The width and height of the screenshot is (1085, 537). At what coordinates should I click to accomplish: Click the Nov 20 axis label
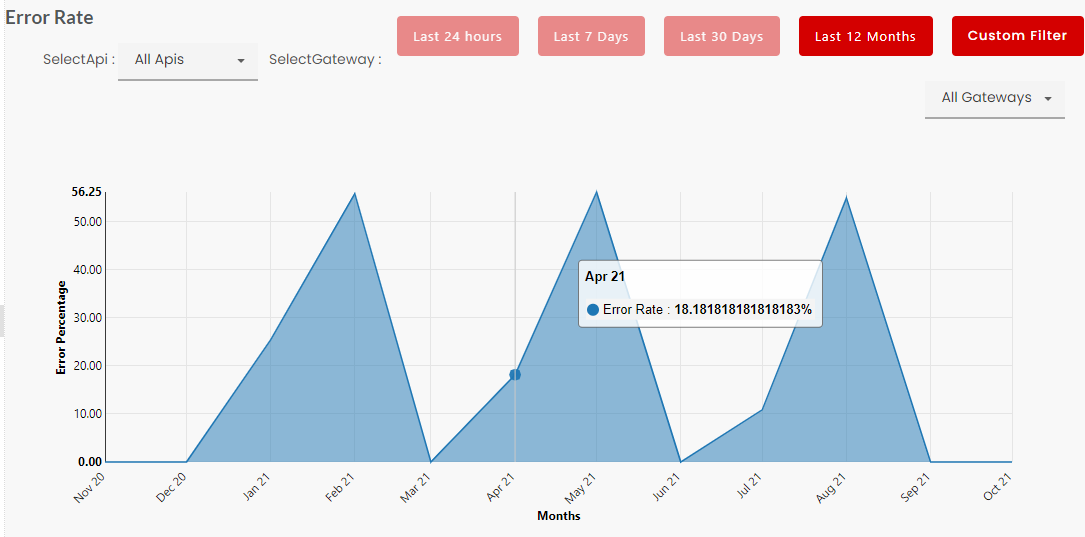point(90,489)
